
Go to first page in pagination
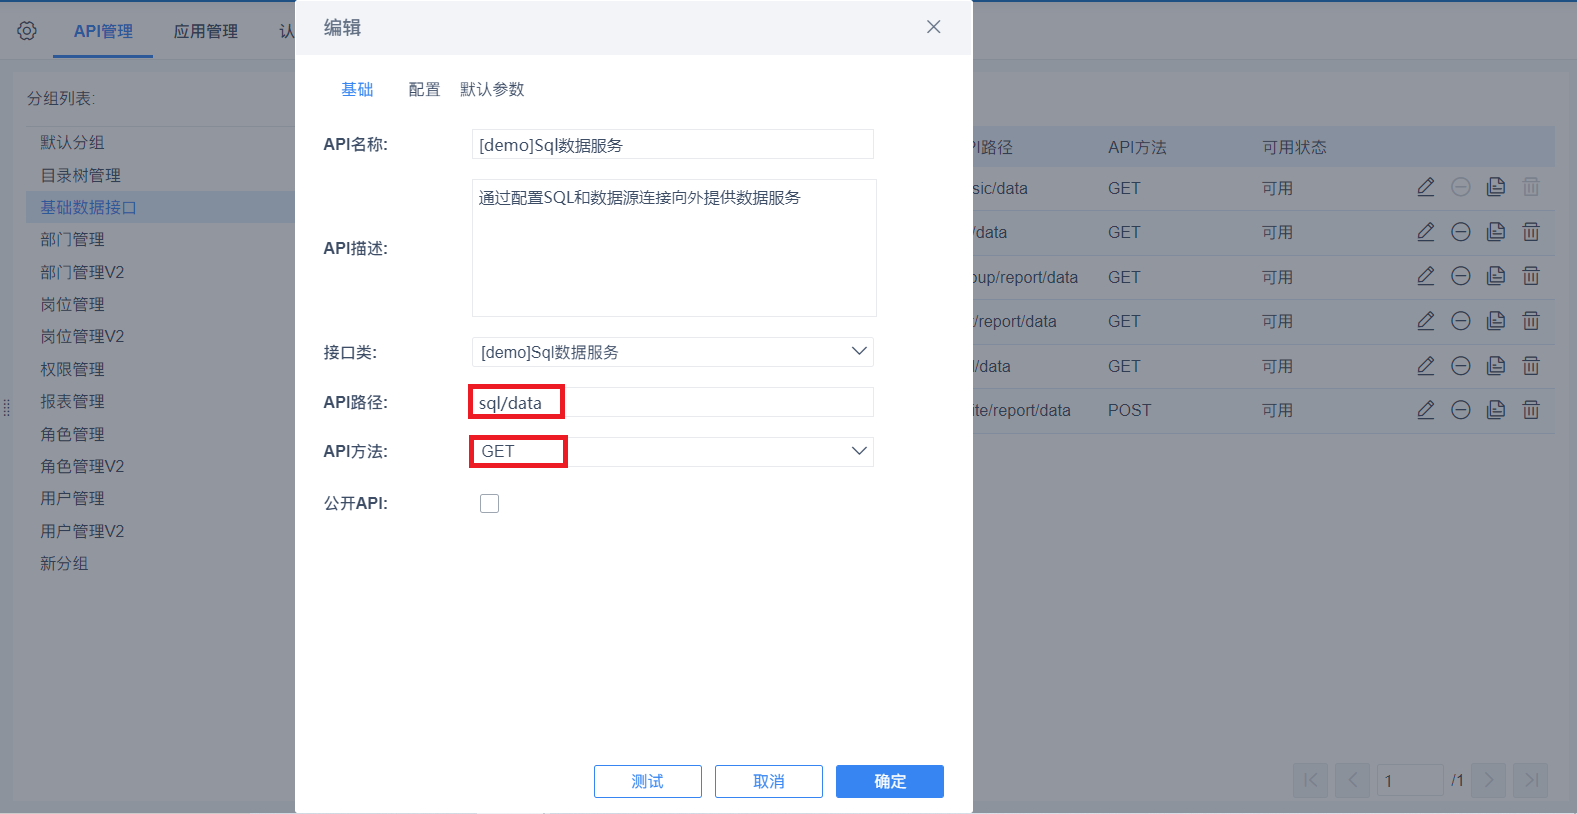pyautogui.click(x=1310, y=780)
